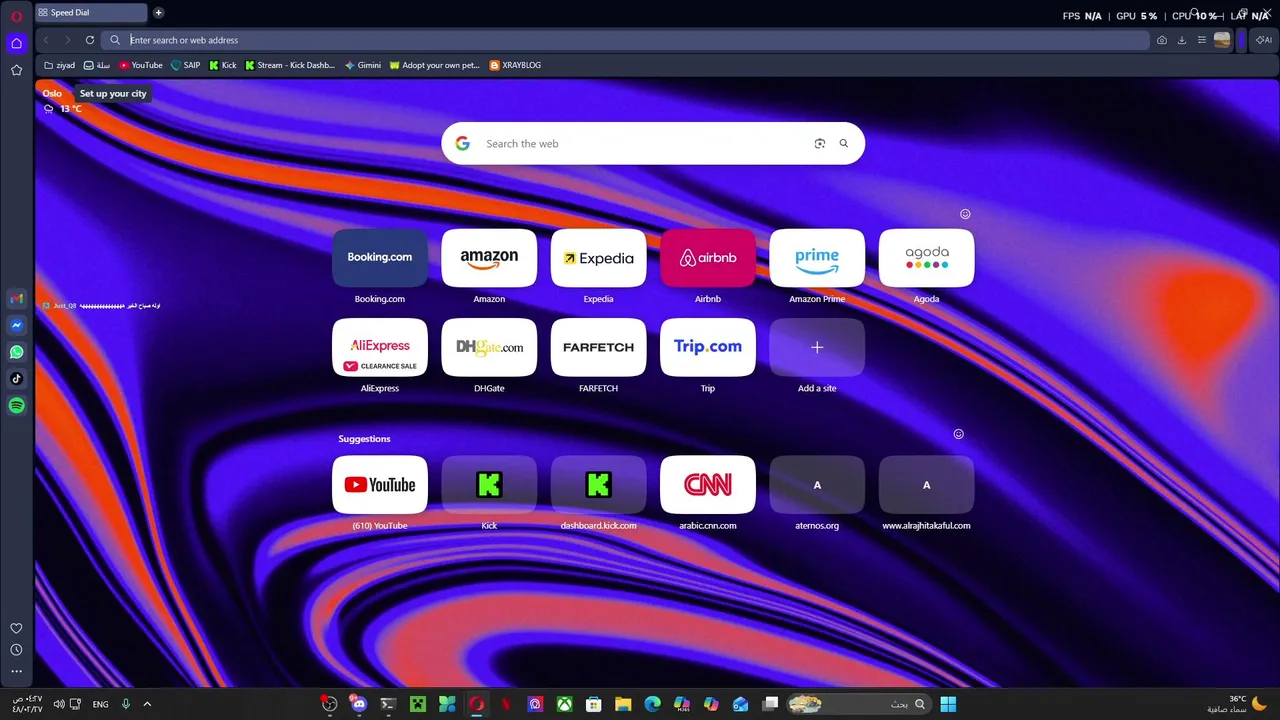Viewport: 1280px width, 720px height.
Task: Search by image with camera lens icon
Action: point(820,144)
